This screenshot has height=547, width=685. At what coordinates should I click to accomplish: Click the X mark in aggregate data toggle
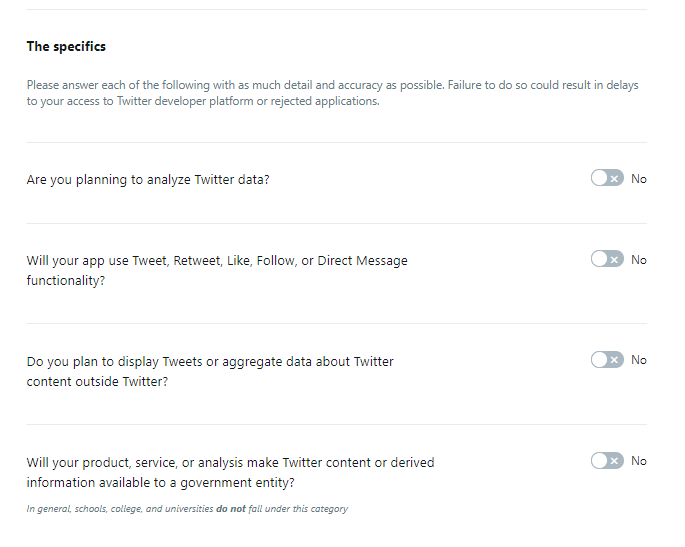[614, 360]
